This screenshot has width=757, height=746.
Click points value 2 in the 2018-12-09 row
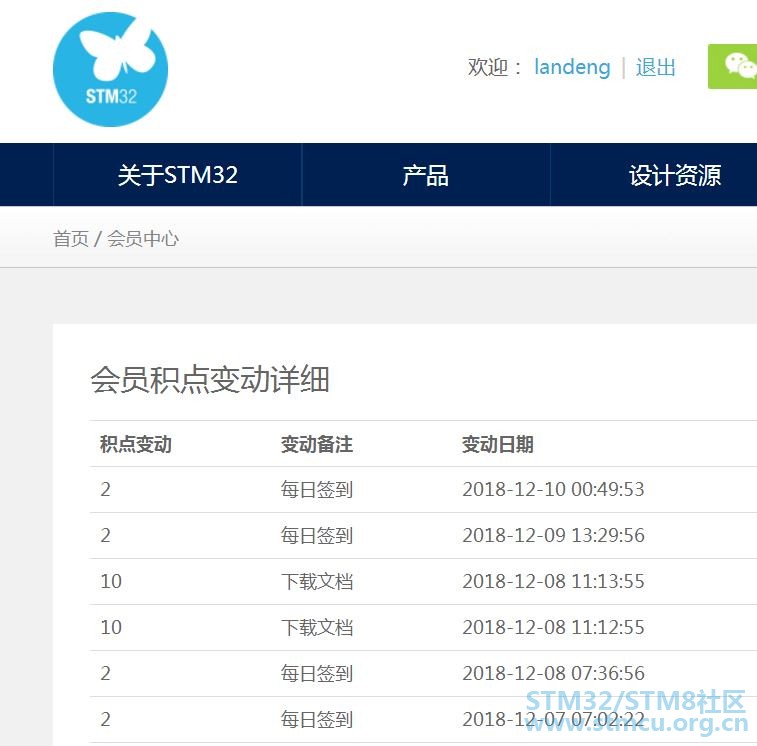106,535
